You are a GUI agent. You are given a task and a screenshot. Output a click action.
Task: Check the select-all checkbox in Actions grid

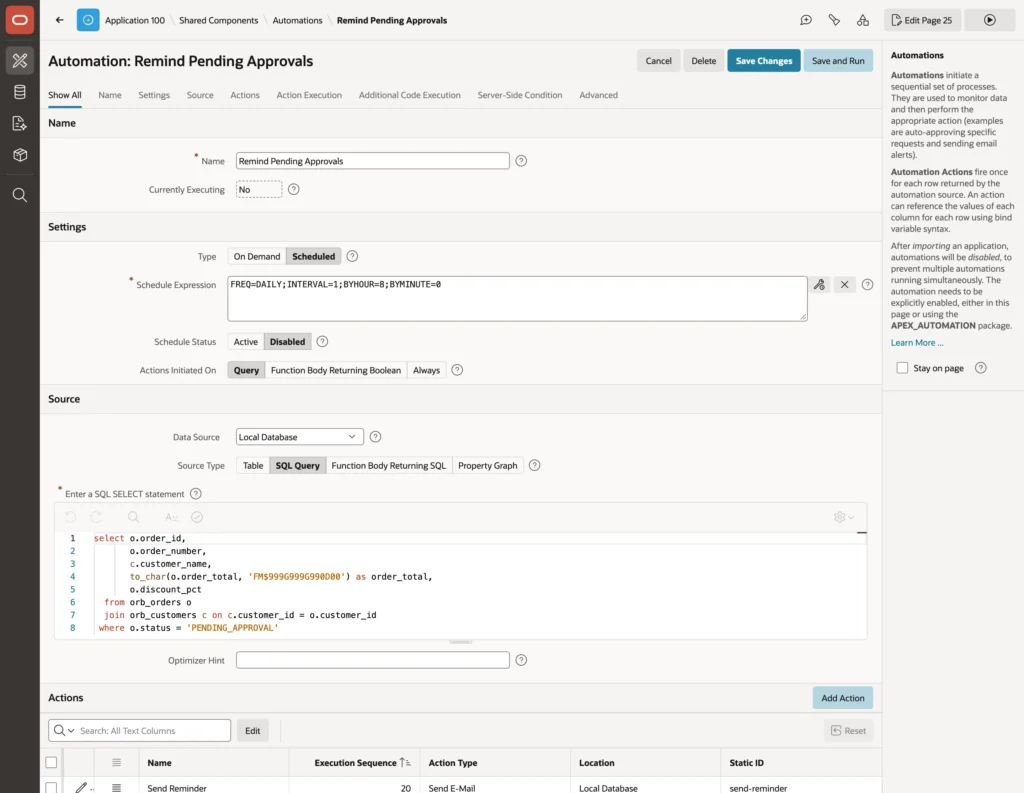tap(51, 762)
